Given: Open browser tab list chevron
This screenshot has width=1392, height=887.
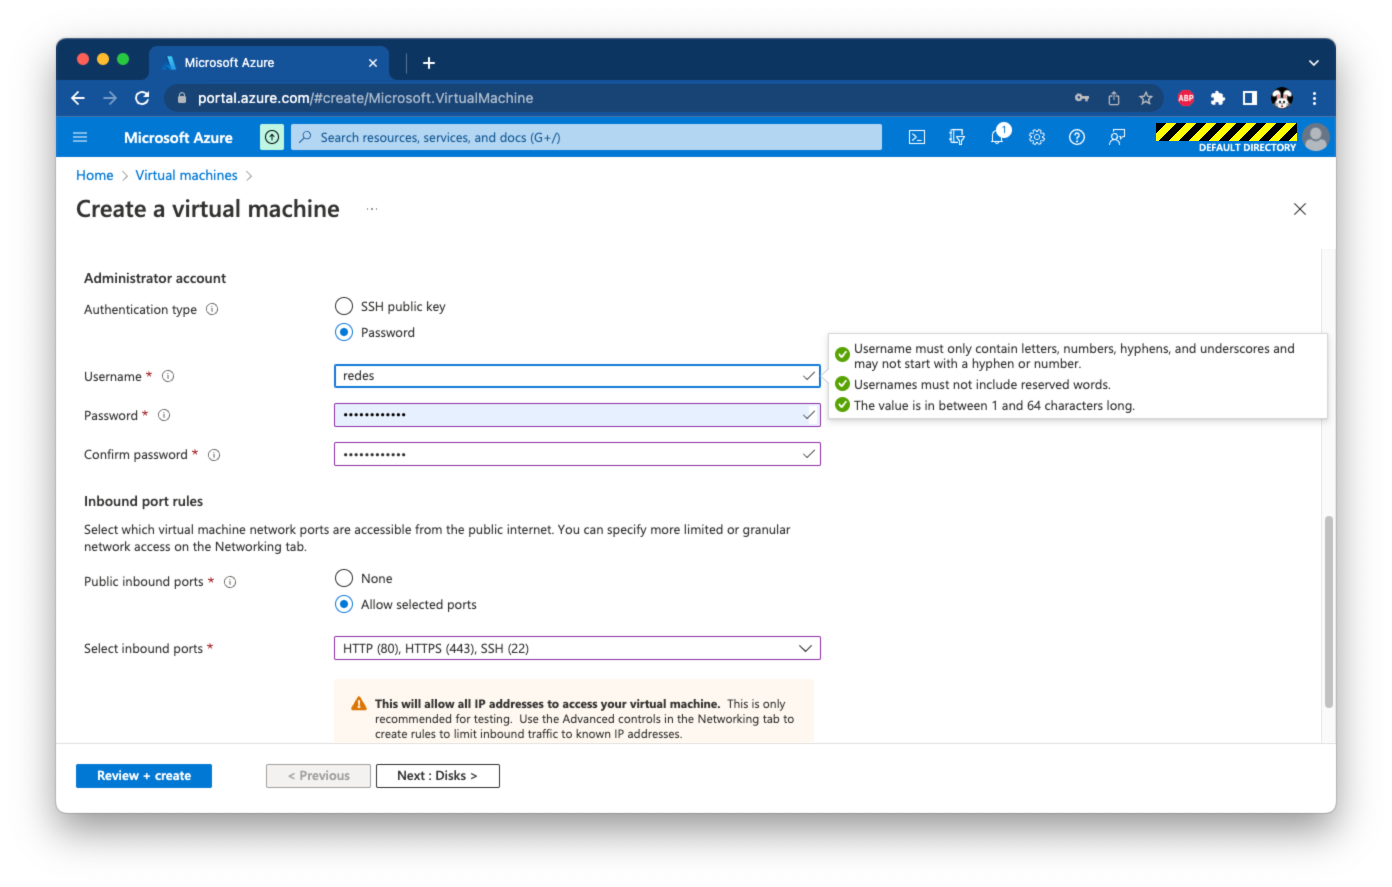Looking at the screenshot, I should click(1313, 62).
